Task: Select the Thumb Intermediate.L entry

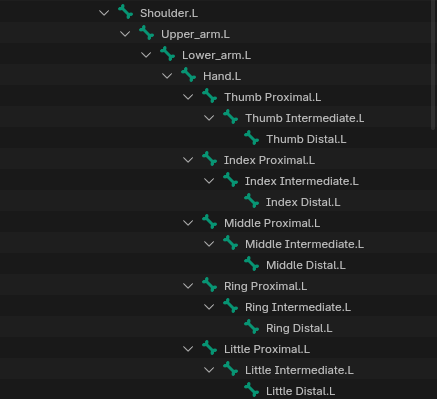Action: click(x=304, y=118)
